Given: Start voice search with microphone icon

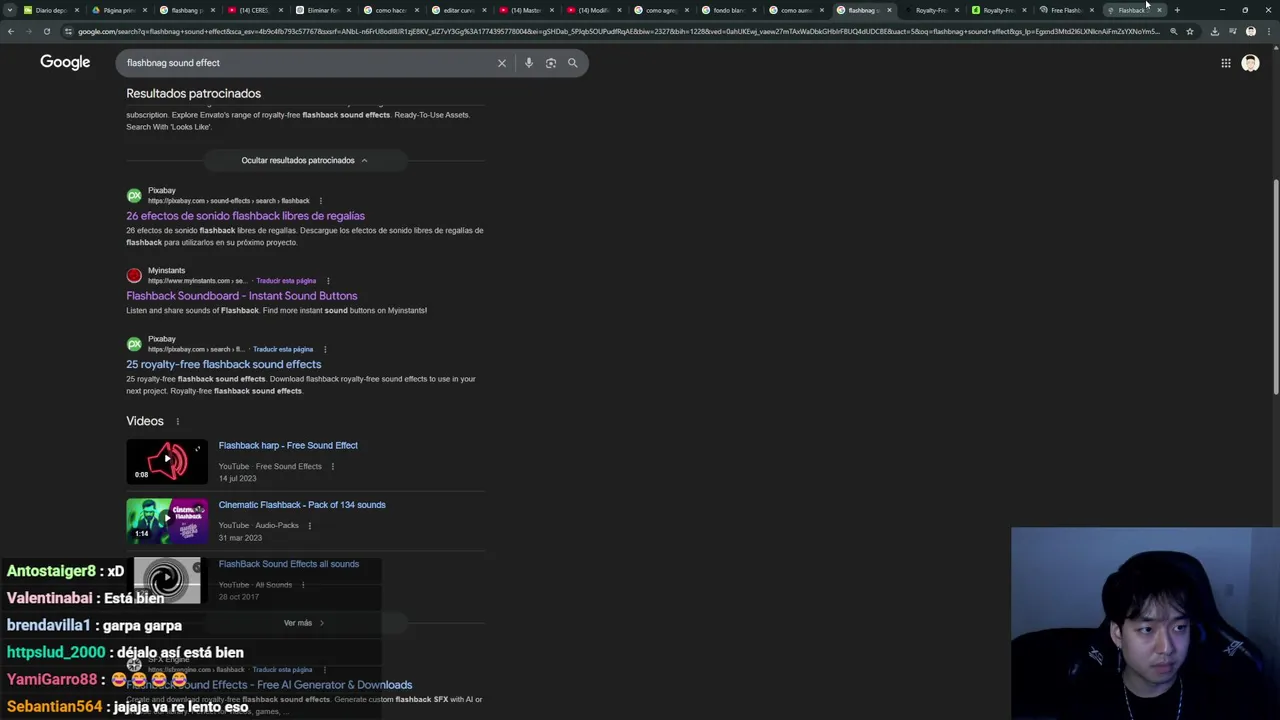Looking at the screenshot, I should [x=529, y=63].
